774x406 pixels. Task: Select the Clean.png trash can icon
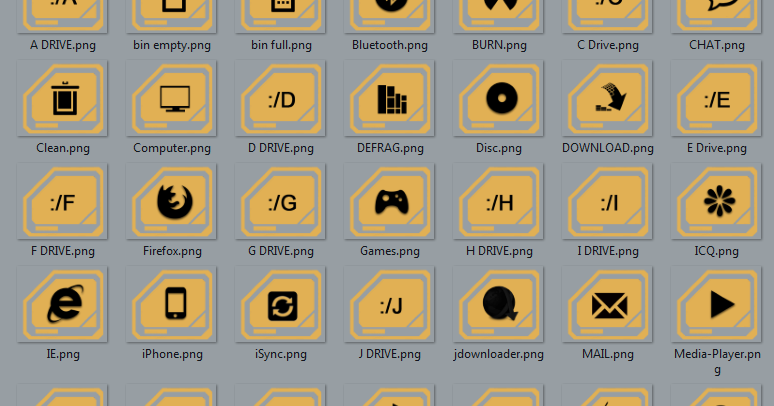tap(63, 98)
